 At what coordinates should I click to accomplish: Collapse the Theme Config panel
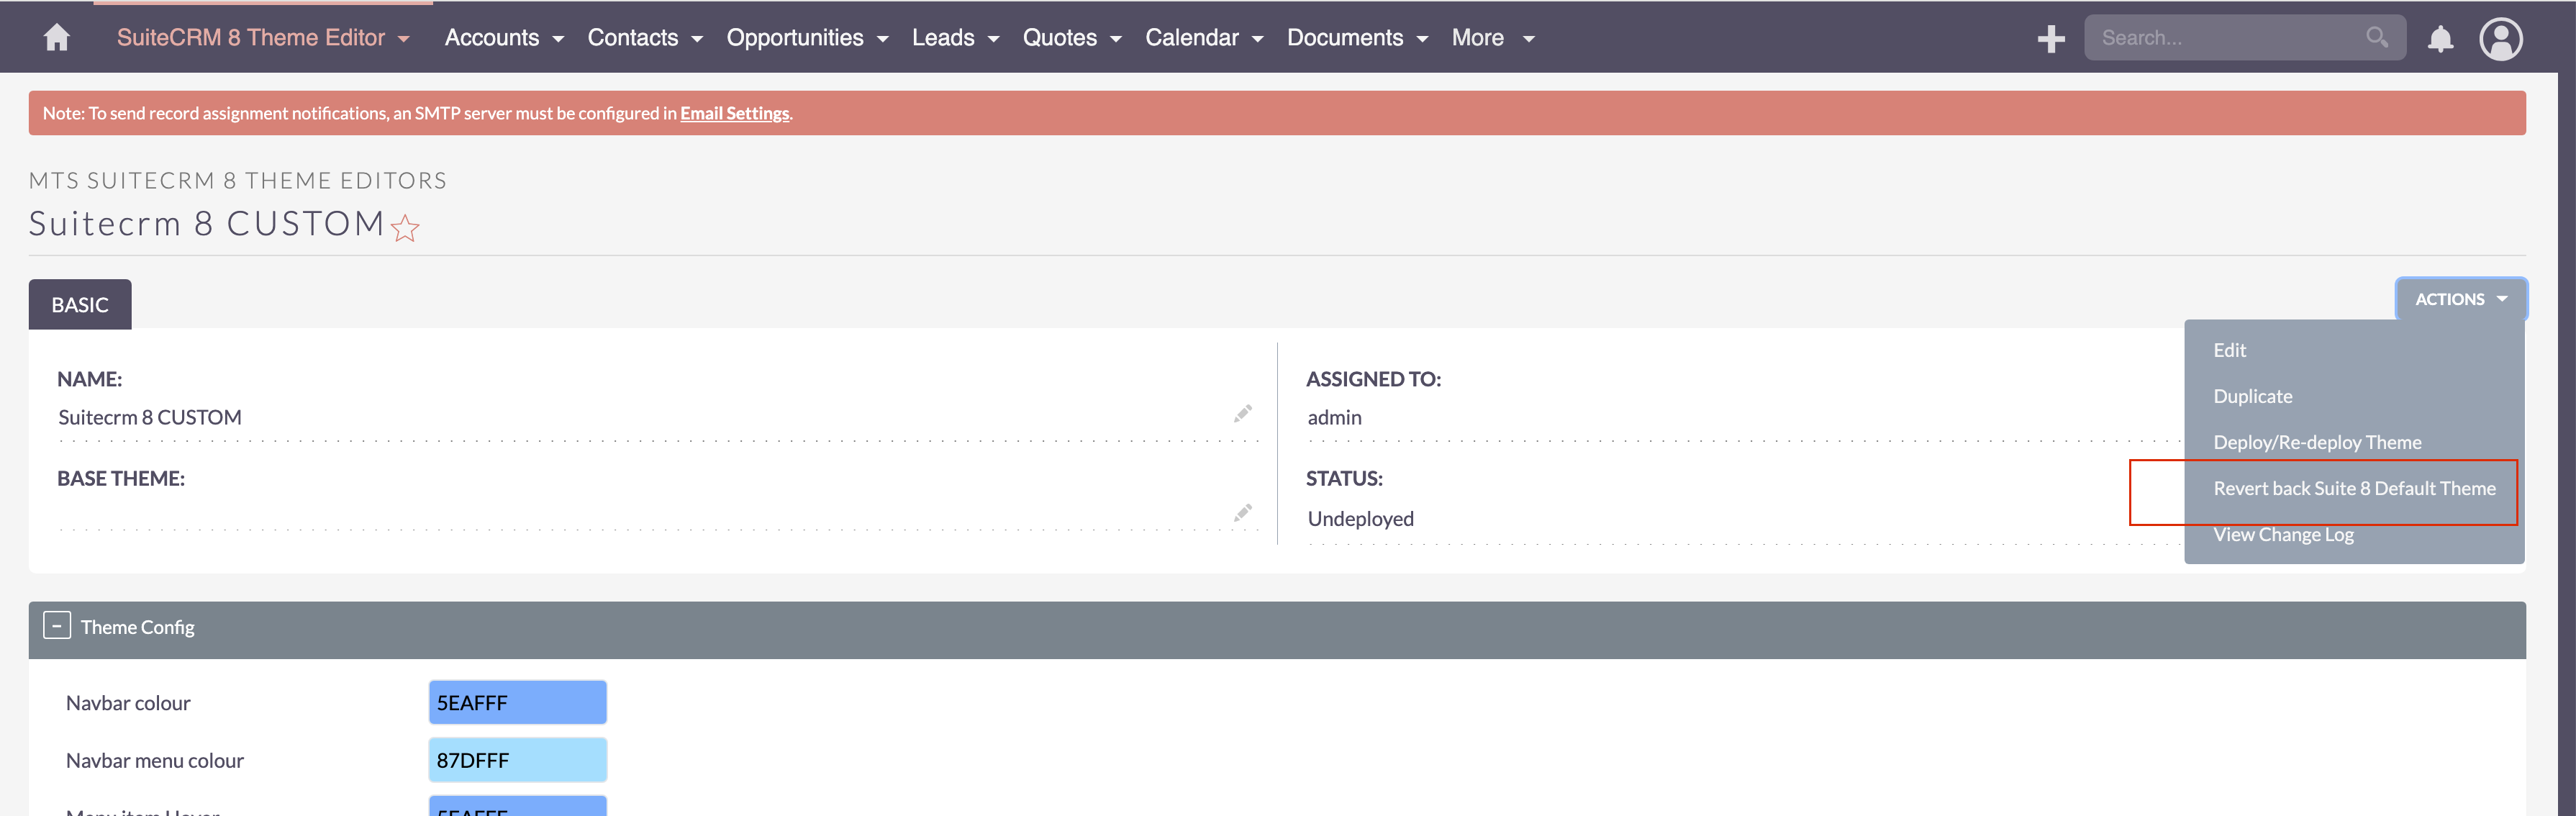pyautogui.click(x=57, y=626)
